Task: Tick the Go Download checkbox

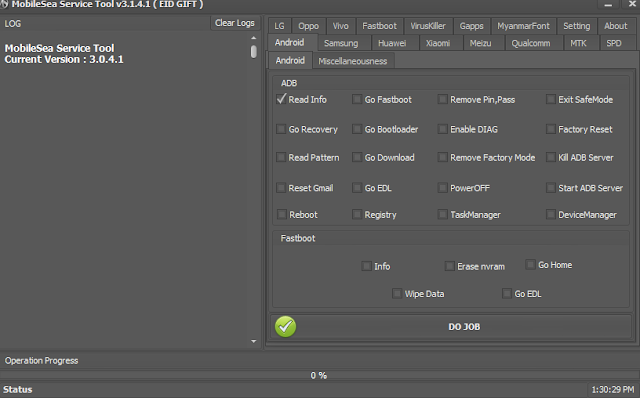Action: (357, 157)
